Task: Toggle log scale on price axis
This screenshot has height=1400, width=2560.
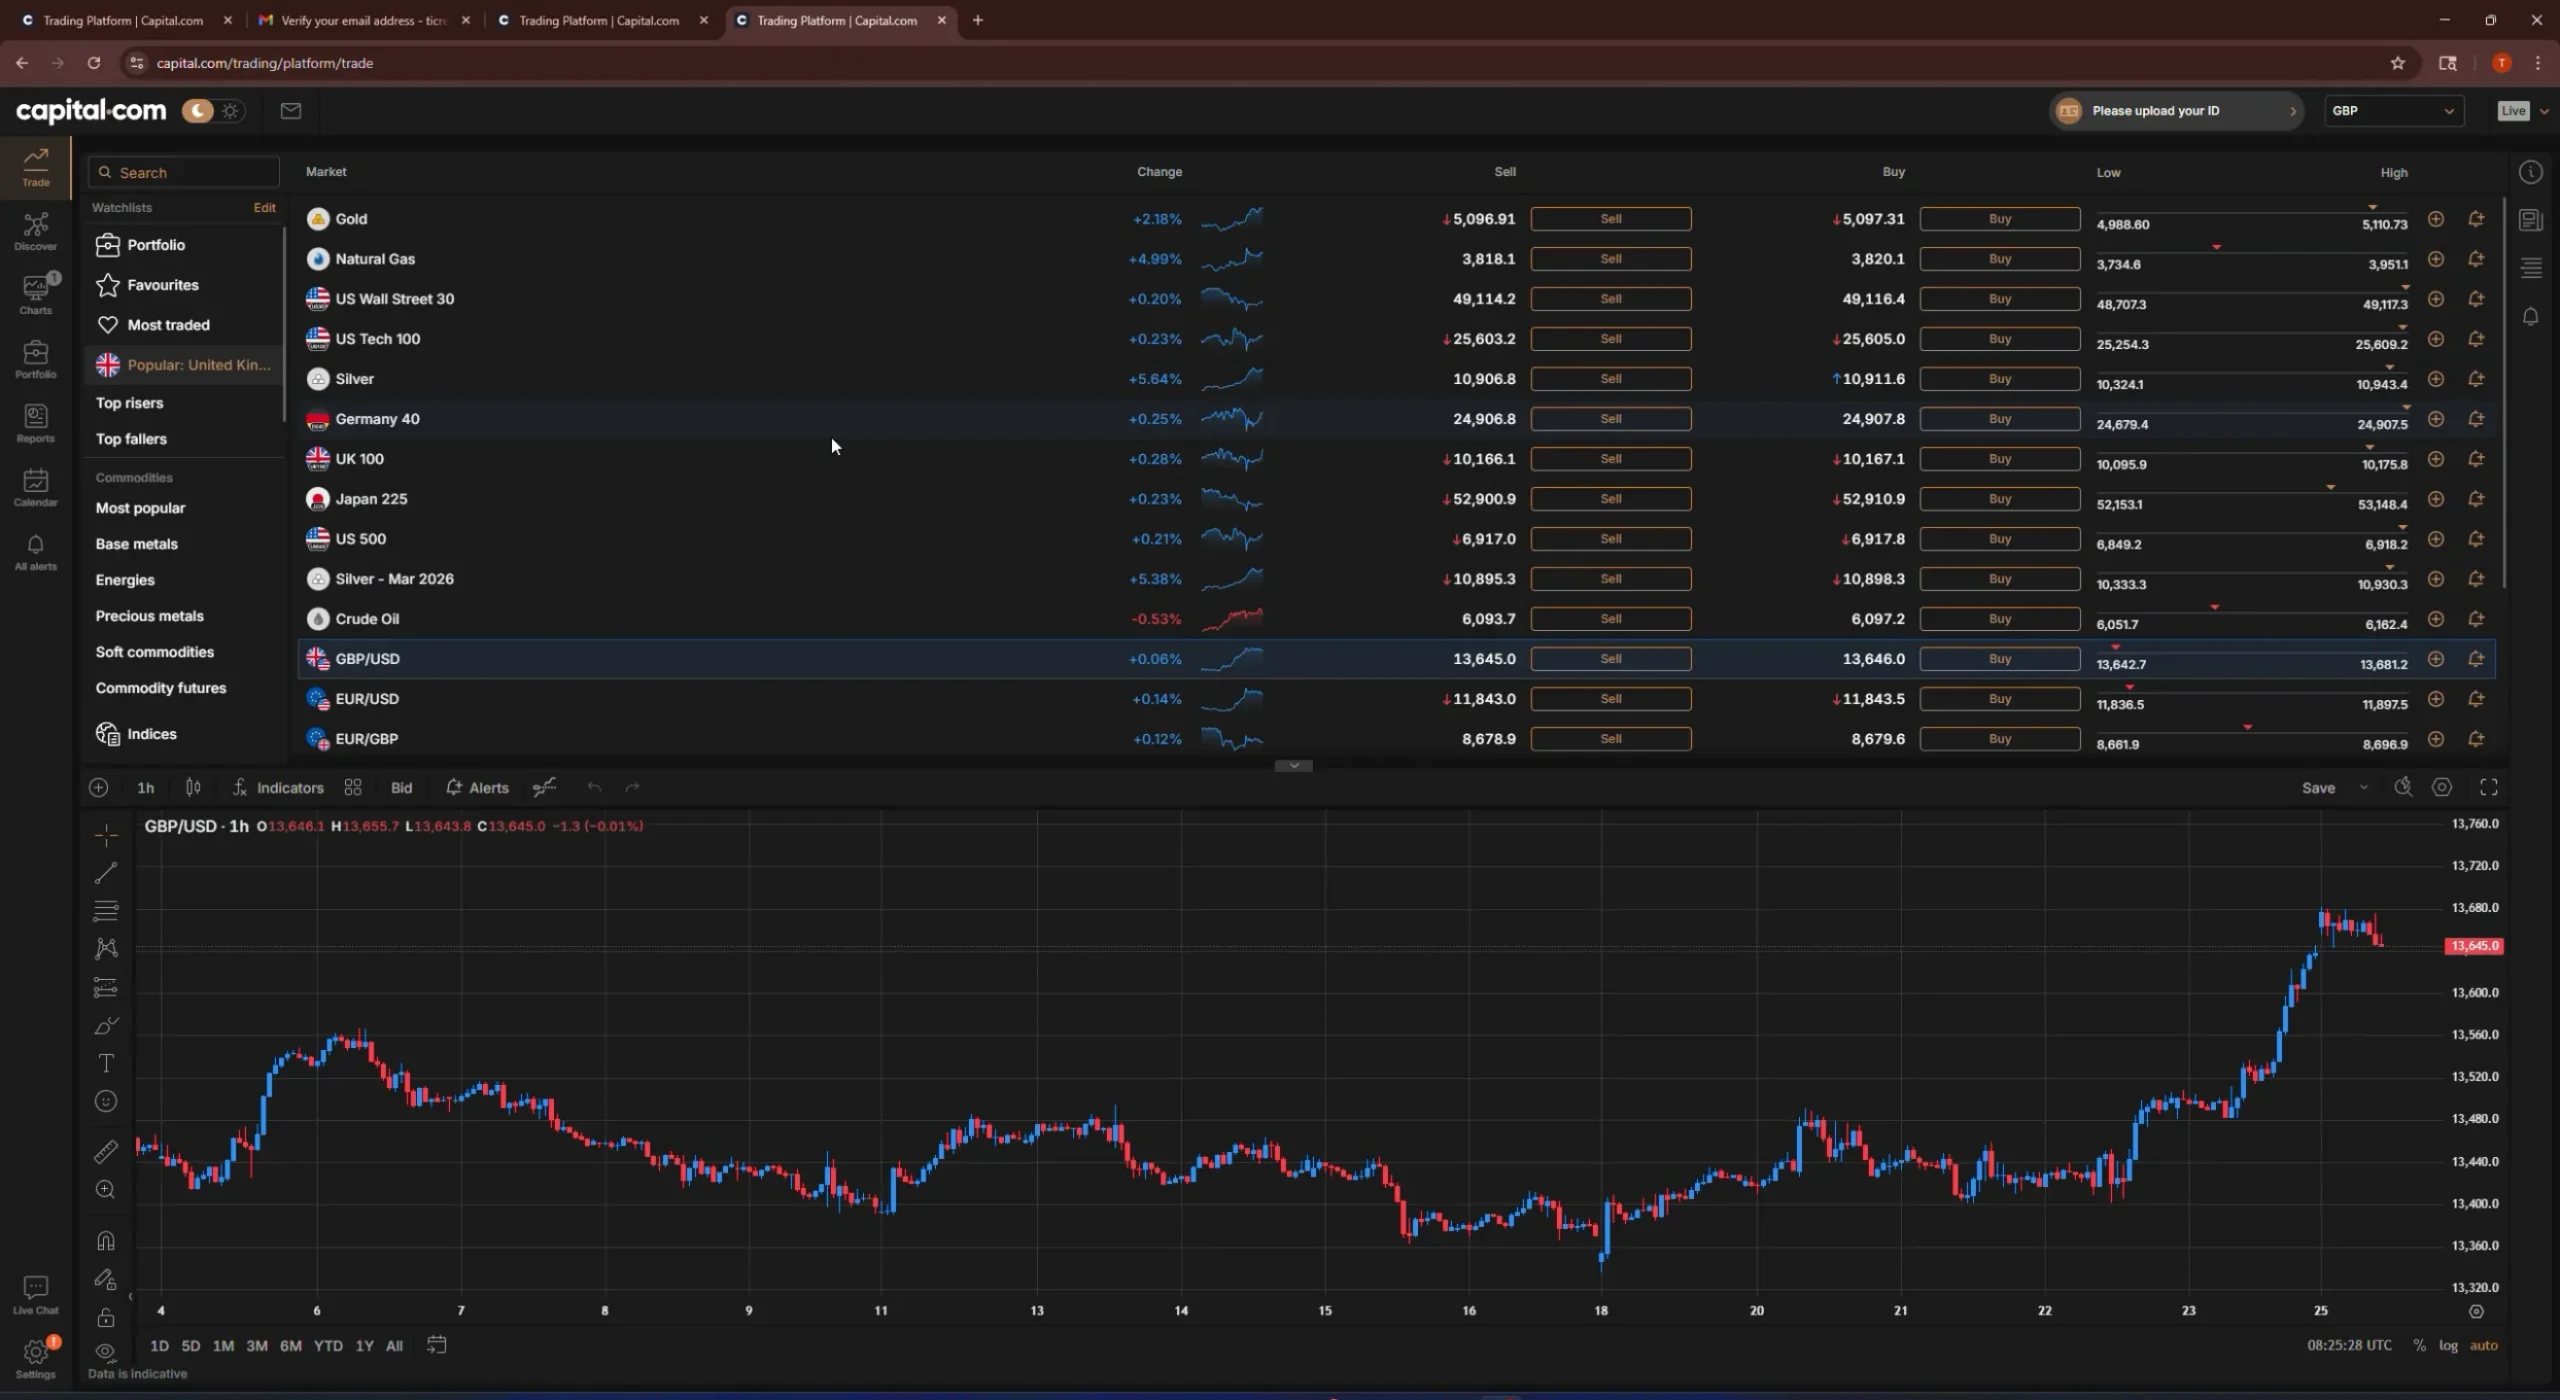Action: [2448, 1346]
